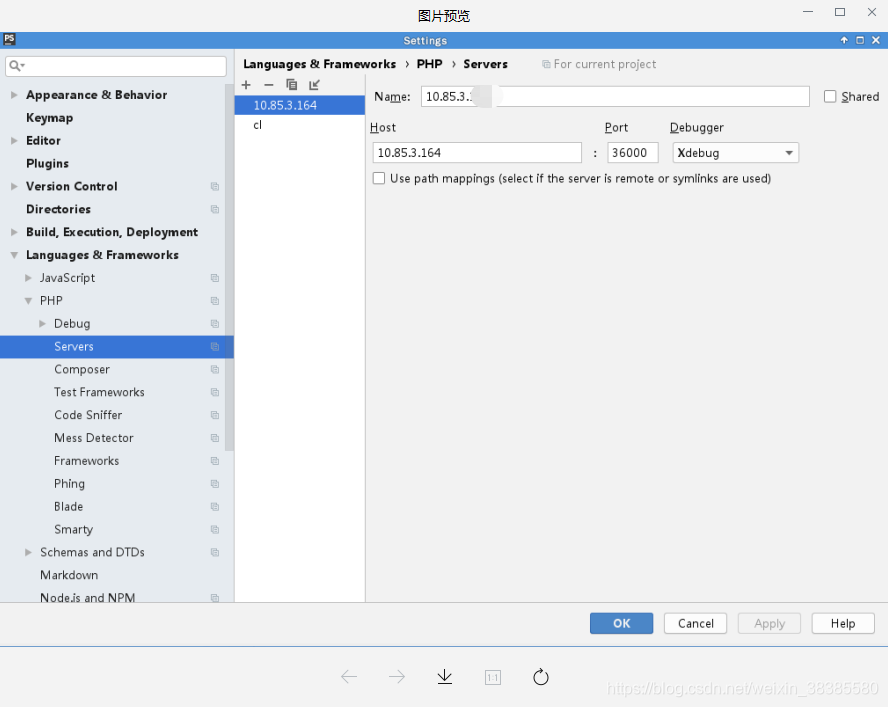Viewport: 888px width, 707px height.
Task: Copy the selected server configuration icon
Action: click(292, 85)
